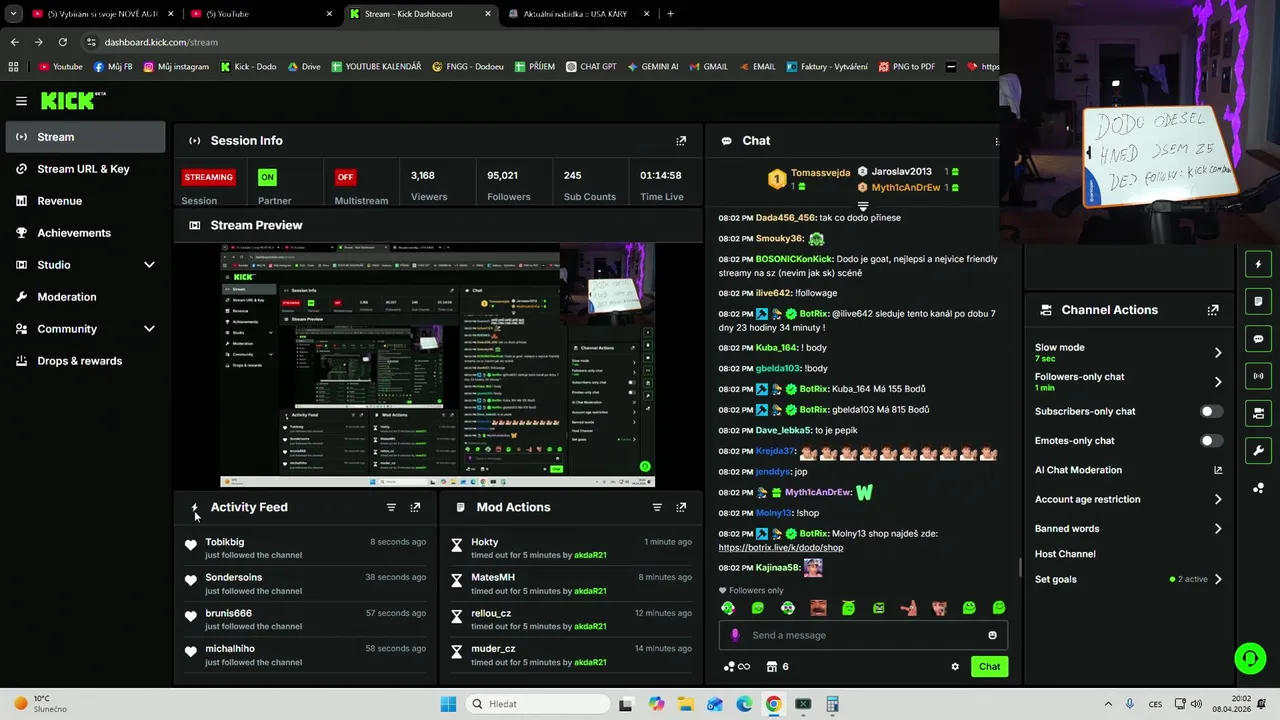The image size is (1280, 720).
Task: Open Slow mode settings chevron
Action: [x=1218, y=352]
